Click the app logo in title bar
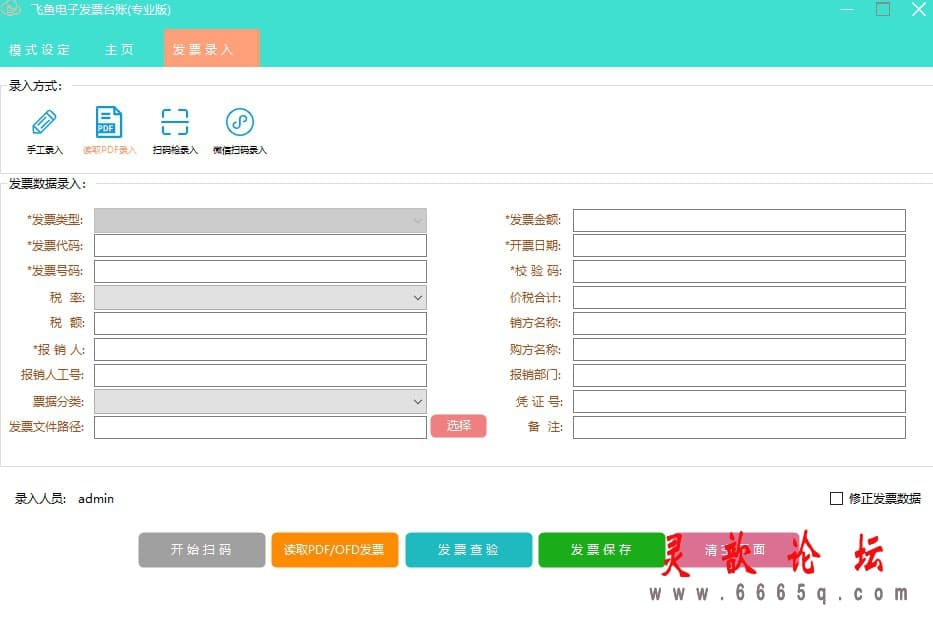 click(x=10, y=9)
